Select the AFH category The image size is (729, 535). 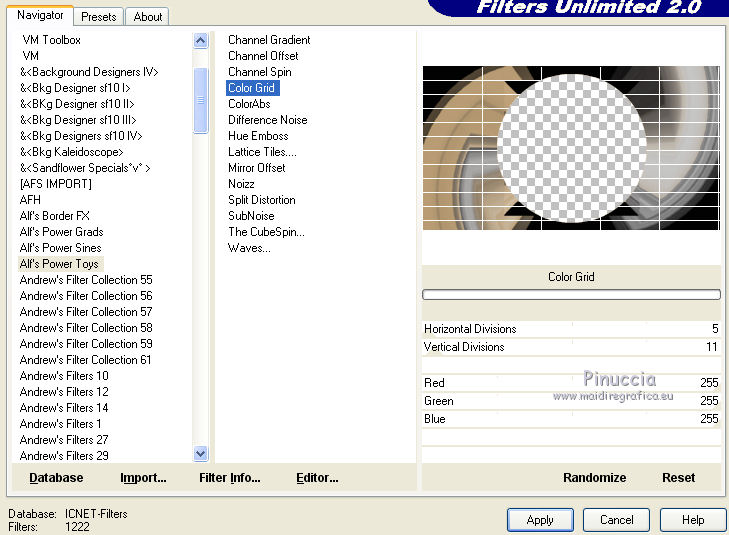click(30, 200)
